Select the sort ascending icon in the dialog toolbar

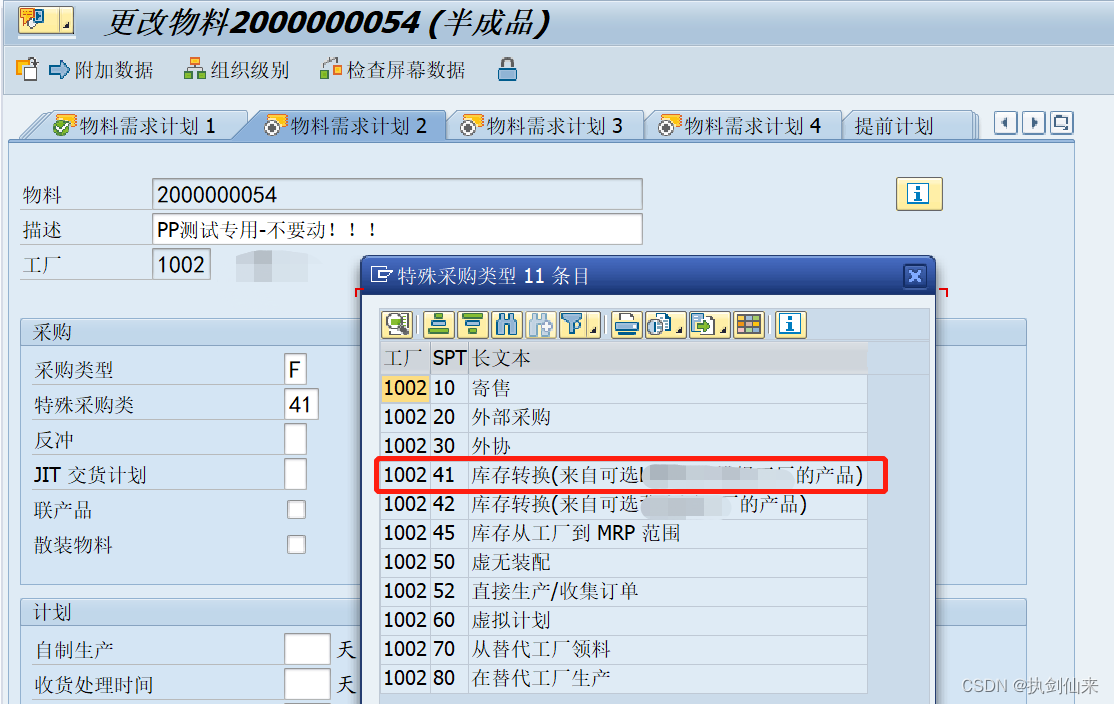point(439,325)
